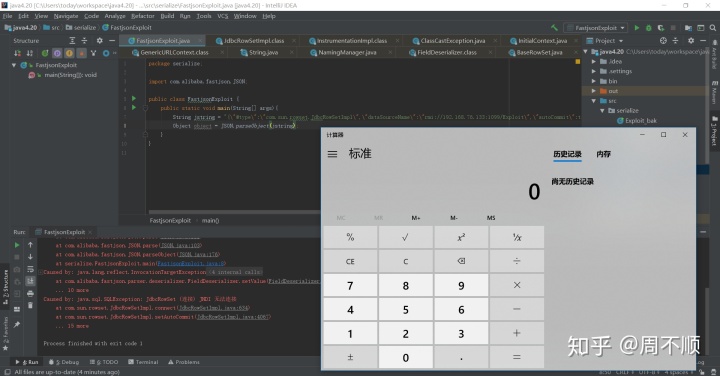Collapse the java4.20 root project node
Screen dimensions: 720x376
(x=586, y=51)
